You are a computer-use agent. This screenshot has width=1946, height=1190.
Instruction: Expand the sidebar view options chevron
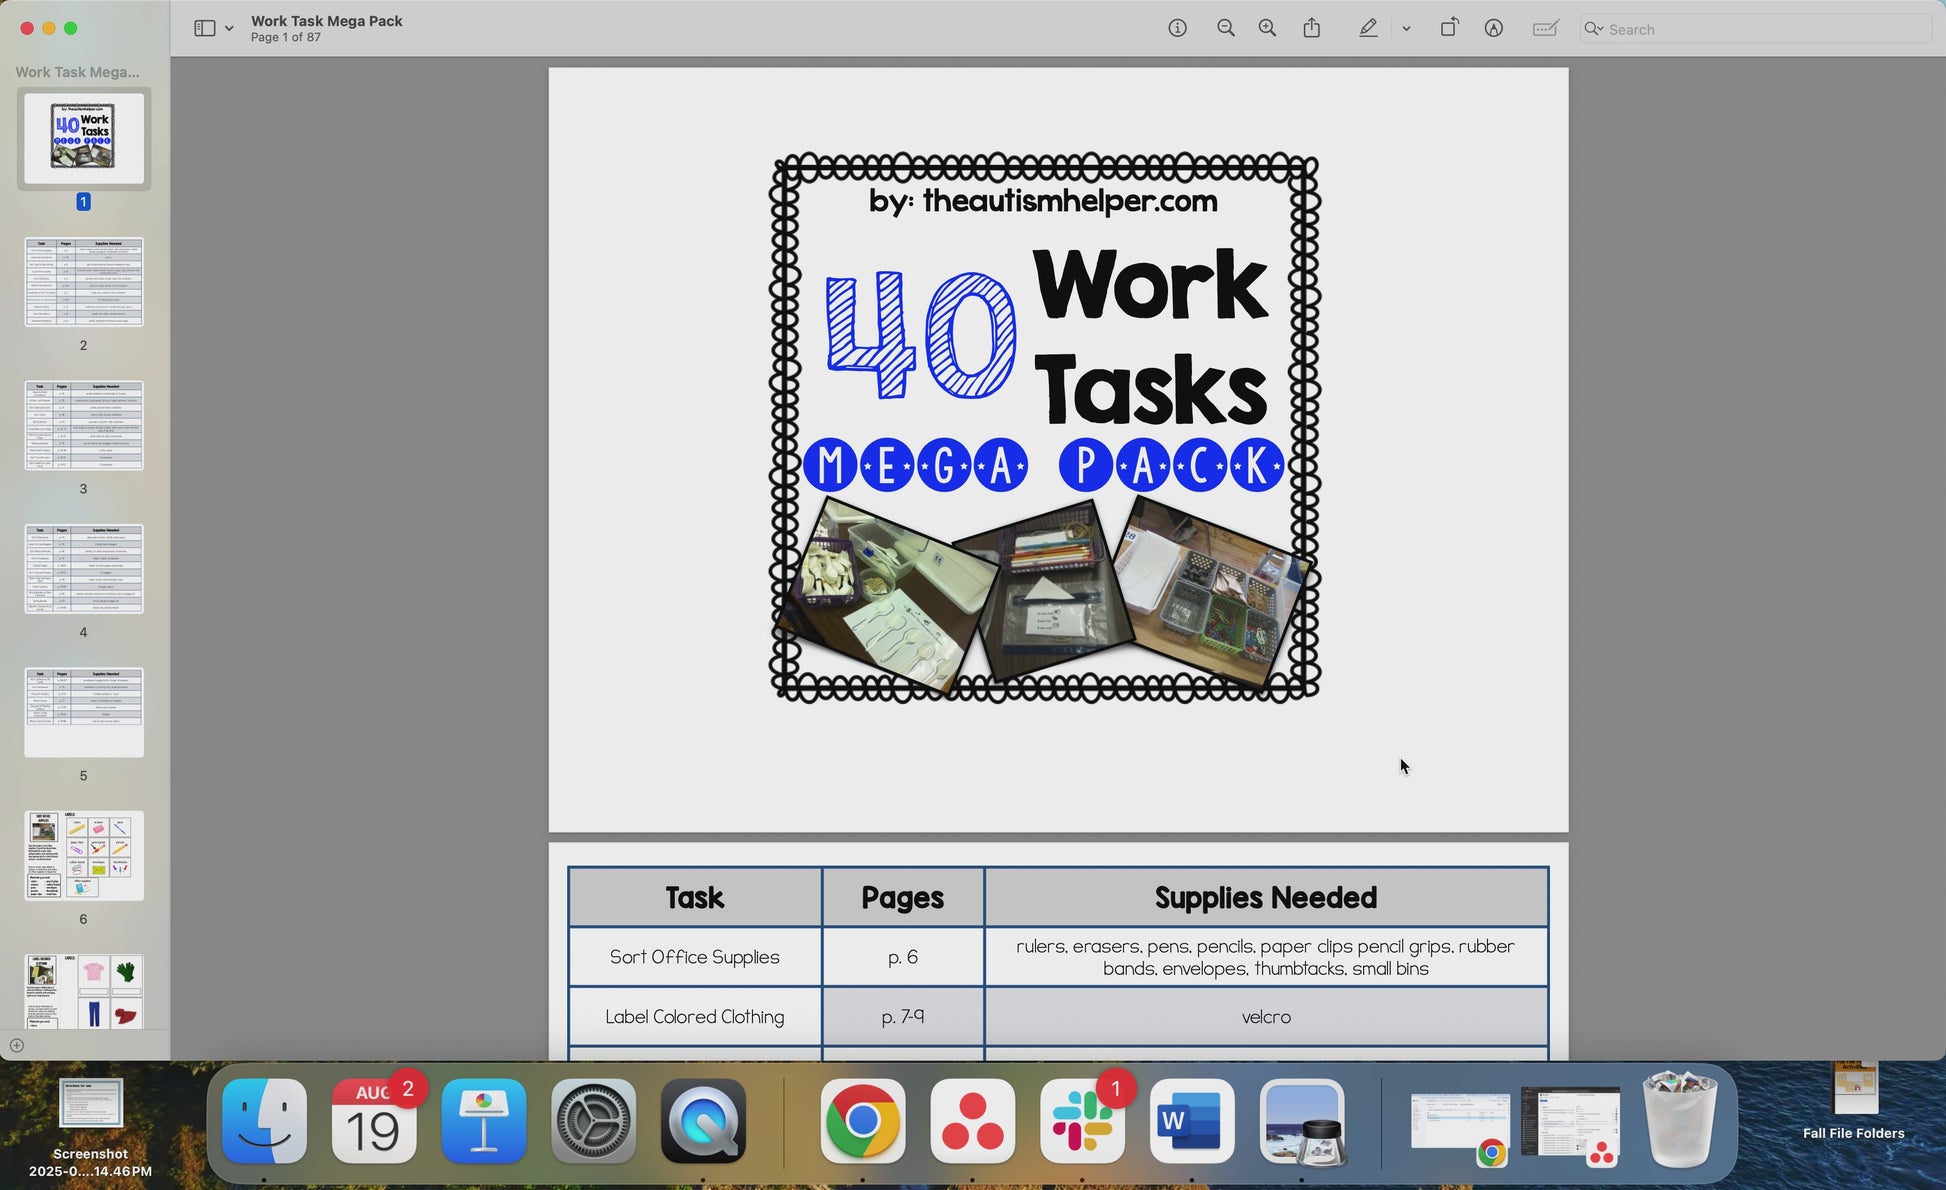pyautogui.click(x=229, y=29)
